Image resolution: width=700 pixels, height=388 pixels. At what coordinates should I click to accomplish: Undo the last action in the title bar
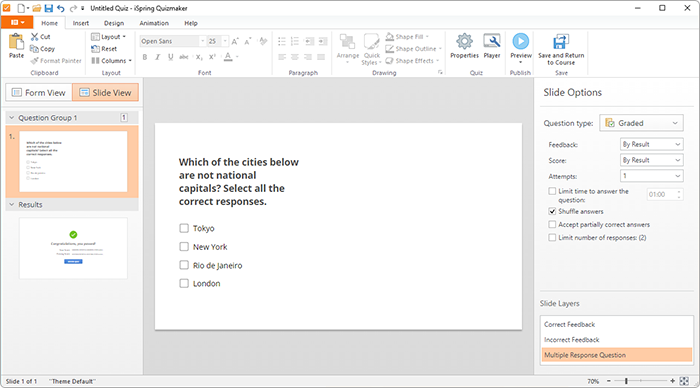point(61,8)
